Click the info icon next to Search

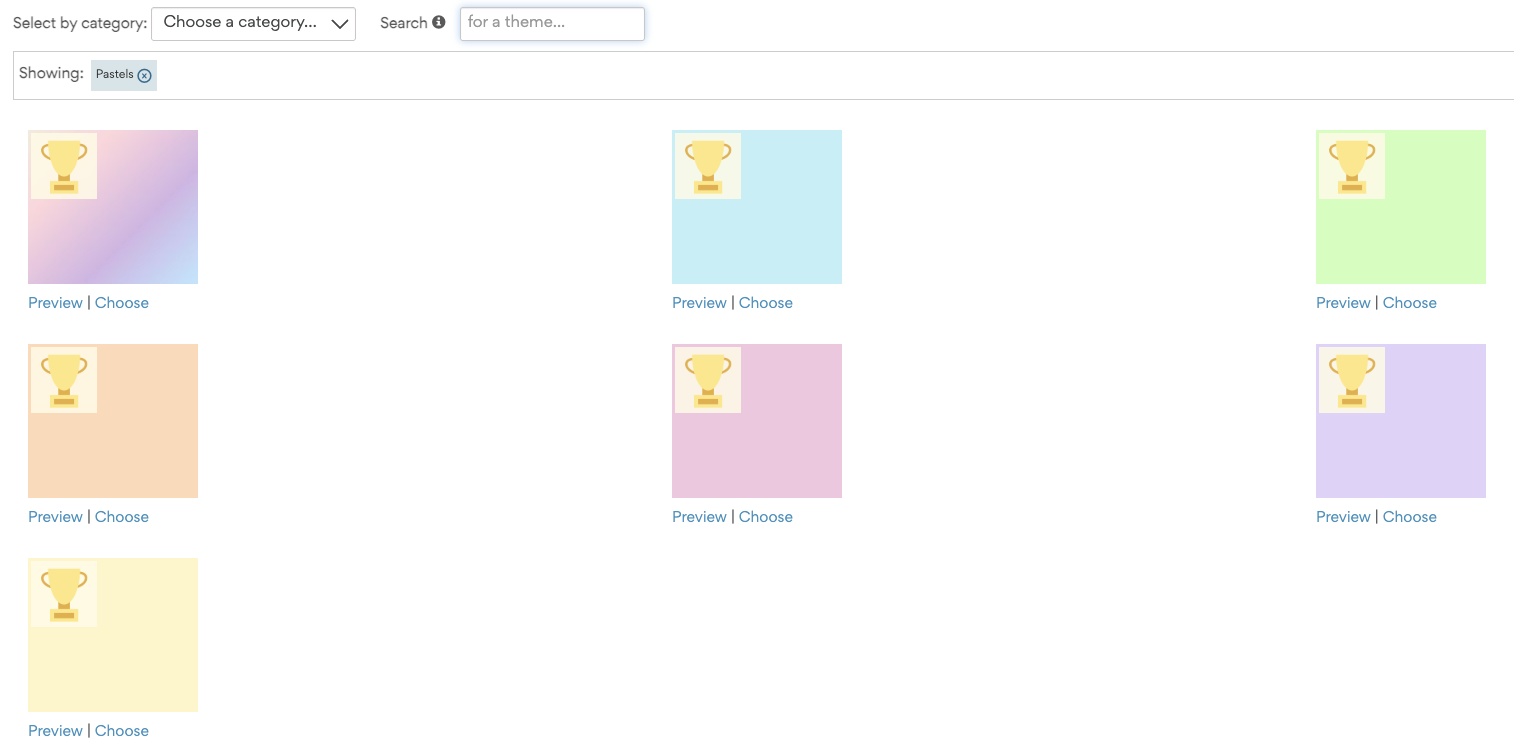pyautogui.click(x=440, y=21)
